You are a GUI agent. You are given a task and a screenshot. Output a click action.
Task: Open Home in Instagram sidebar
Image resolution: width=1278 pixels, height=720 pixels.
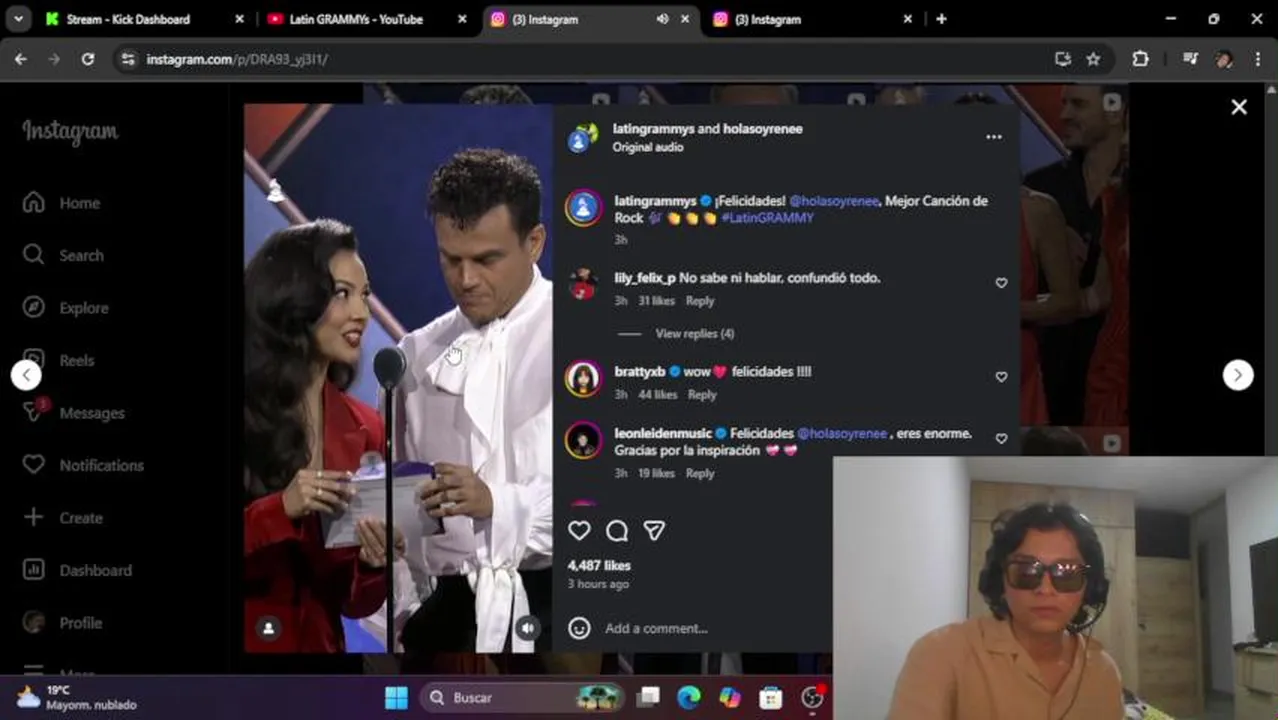tap(62, 203)
